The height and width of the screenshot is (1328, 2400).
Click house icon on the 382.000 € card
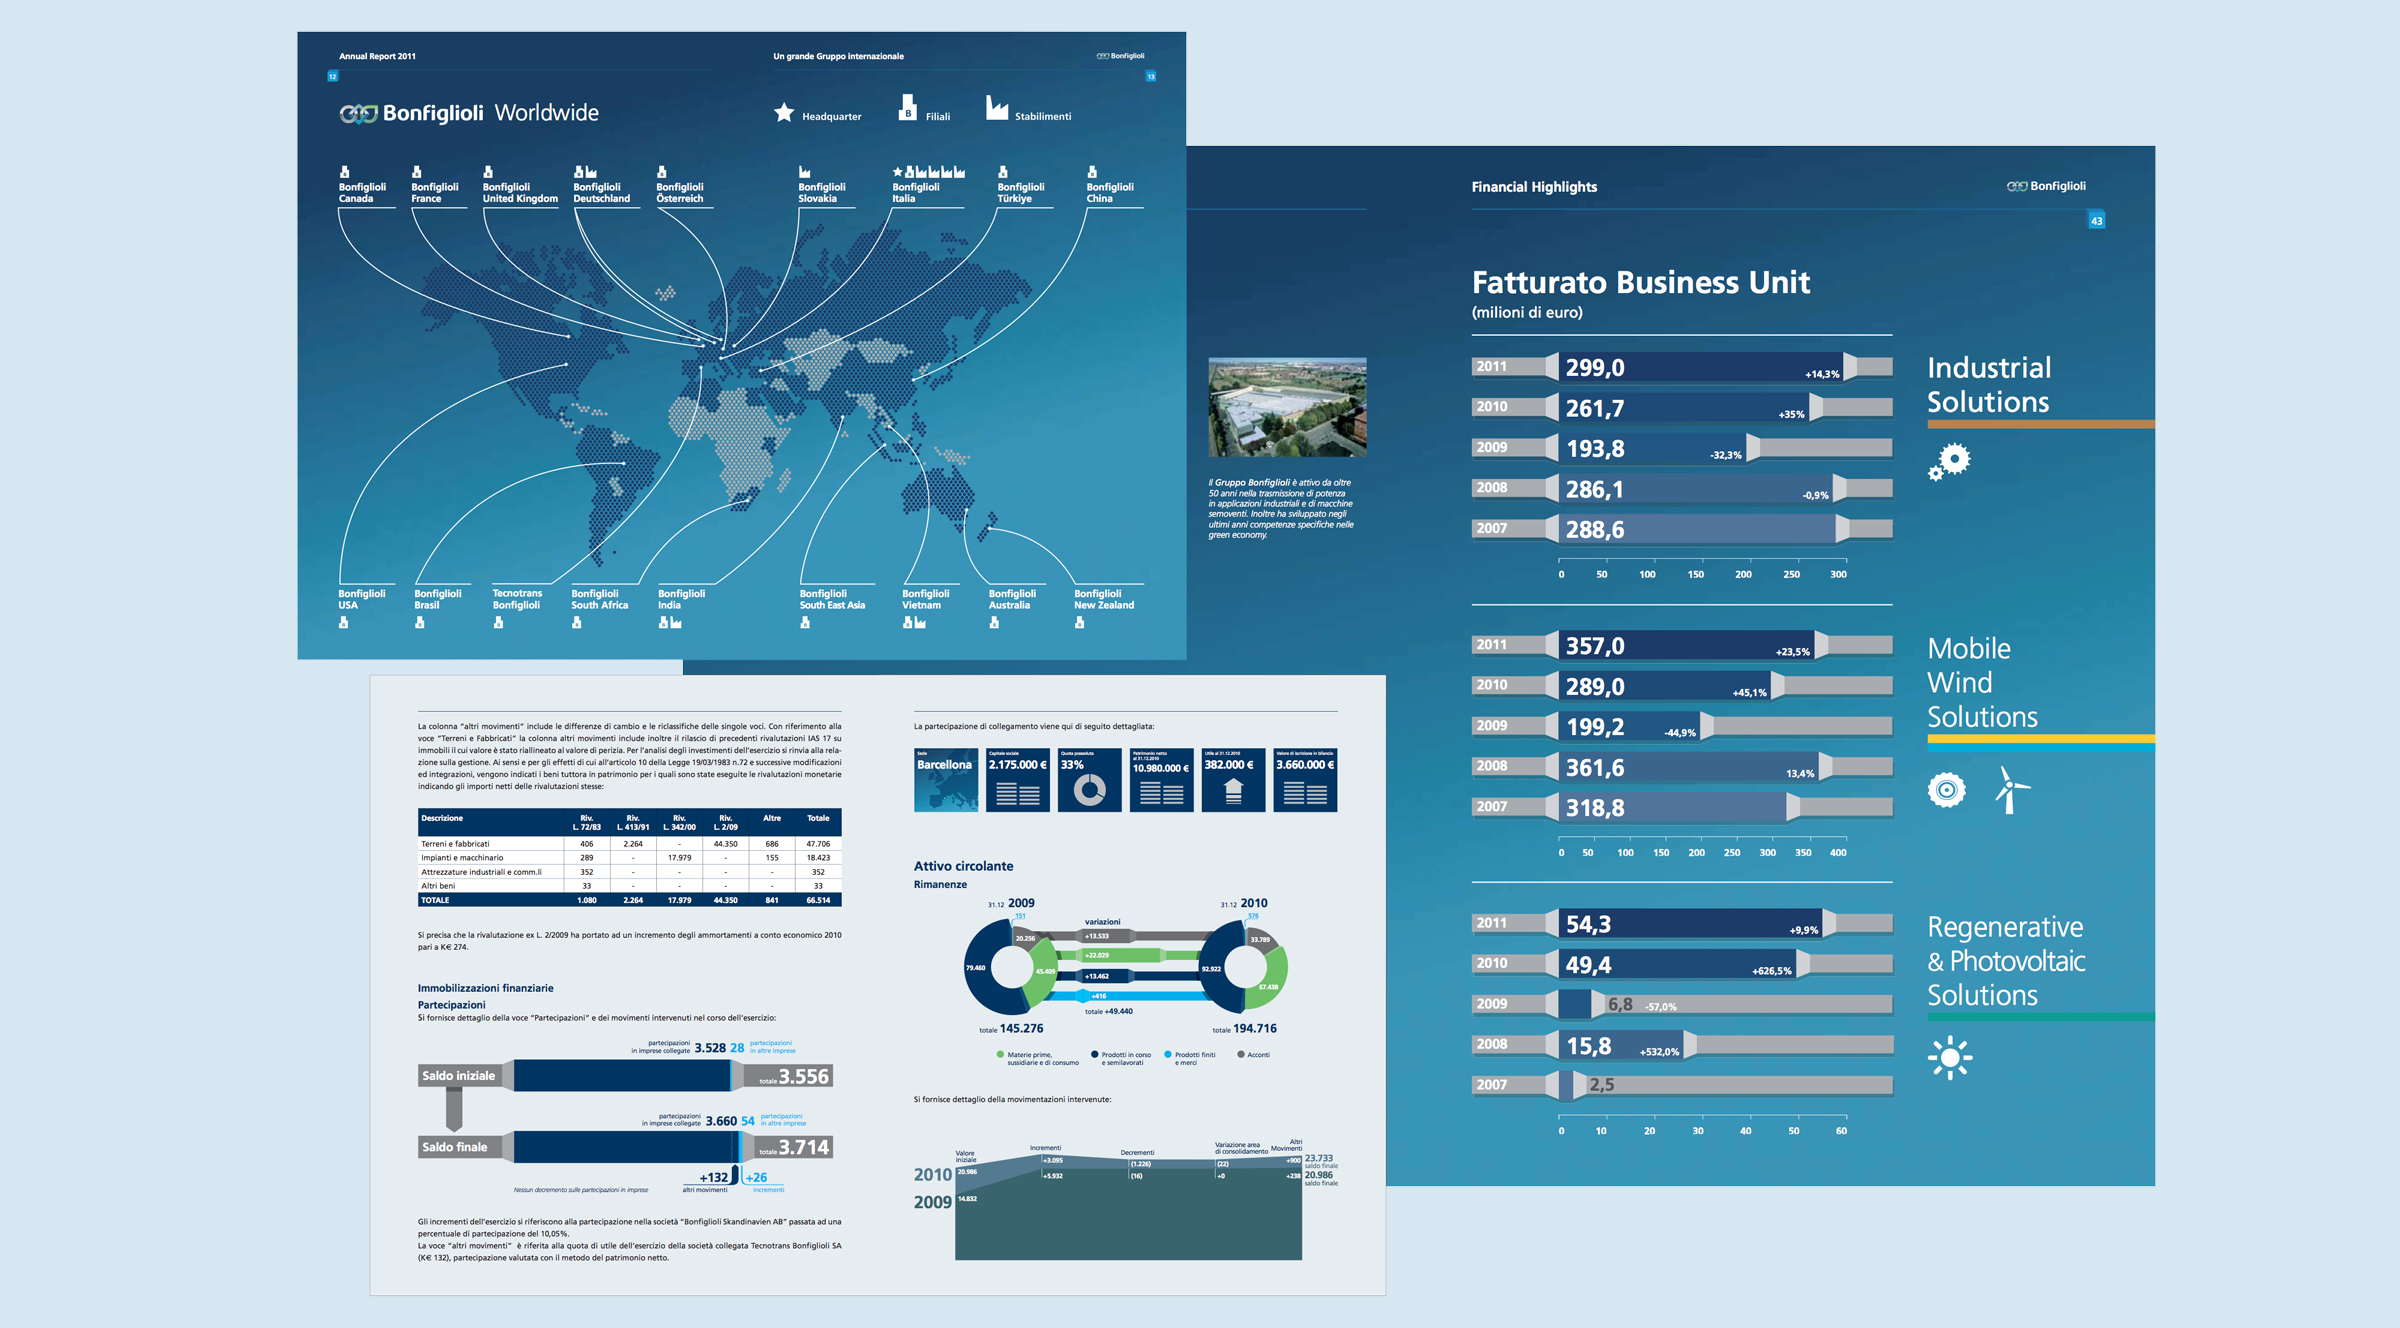[x=1233, y=791]
